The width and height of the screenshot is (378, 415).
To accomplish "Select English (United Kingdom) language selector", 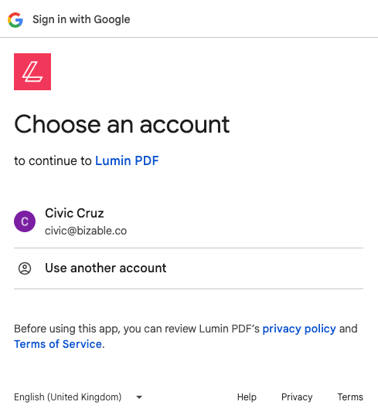I will 78,397.
